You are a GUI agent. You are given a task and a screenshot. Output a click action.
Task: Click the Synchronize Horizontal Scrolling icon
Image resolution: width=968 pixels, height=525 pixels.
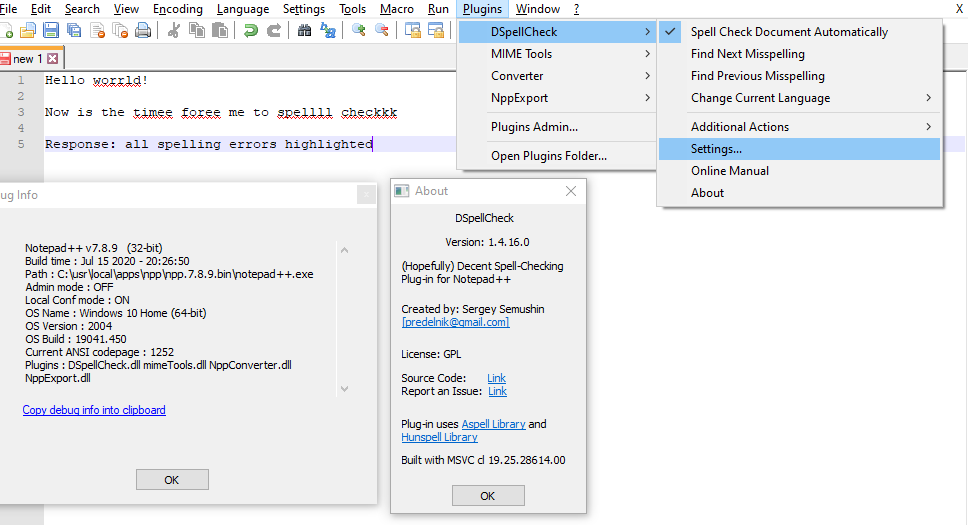point(436,30)
